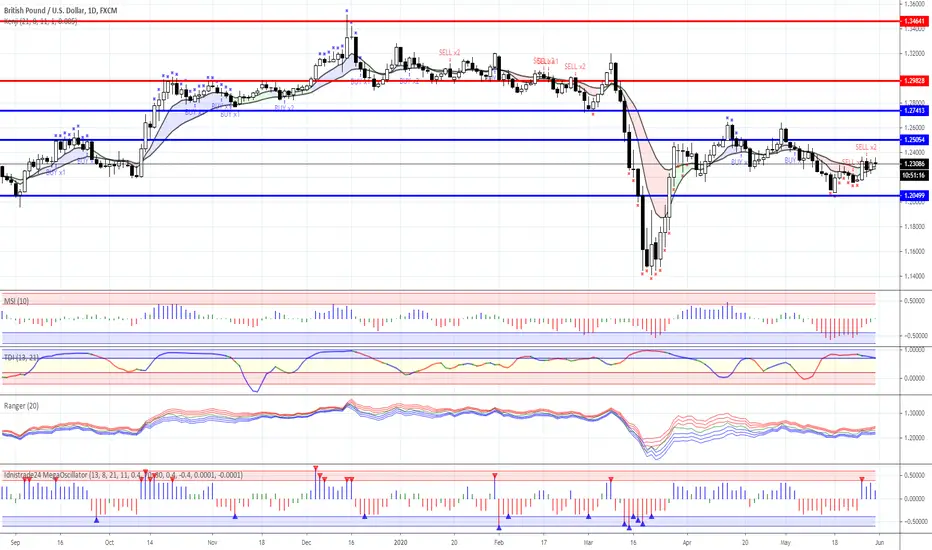
Task: Click the Nov date label on time axis
Action: pos(213,542)
